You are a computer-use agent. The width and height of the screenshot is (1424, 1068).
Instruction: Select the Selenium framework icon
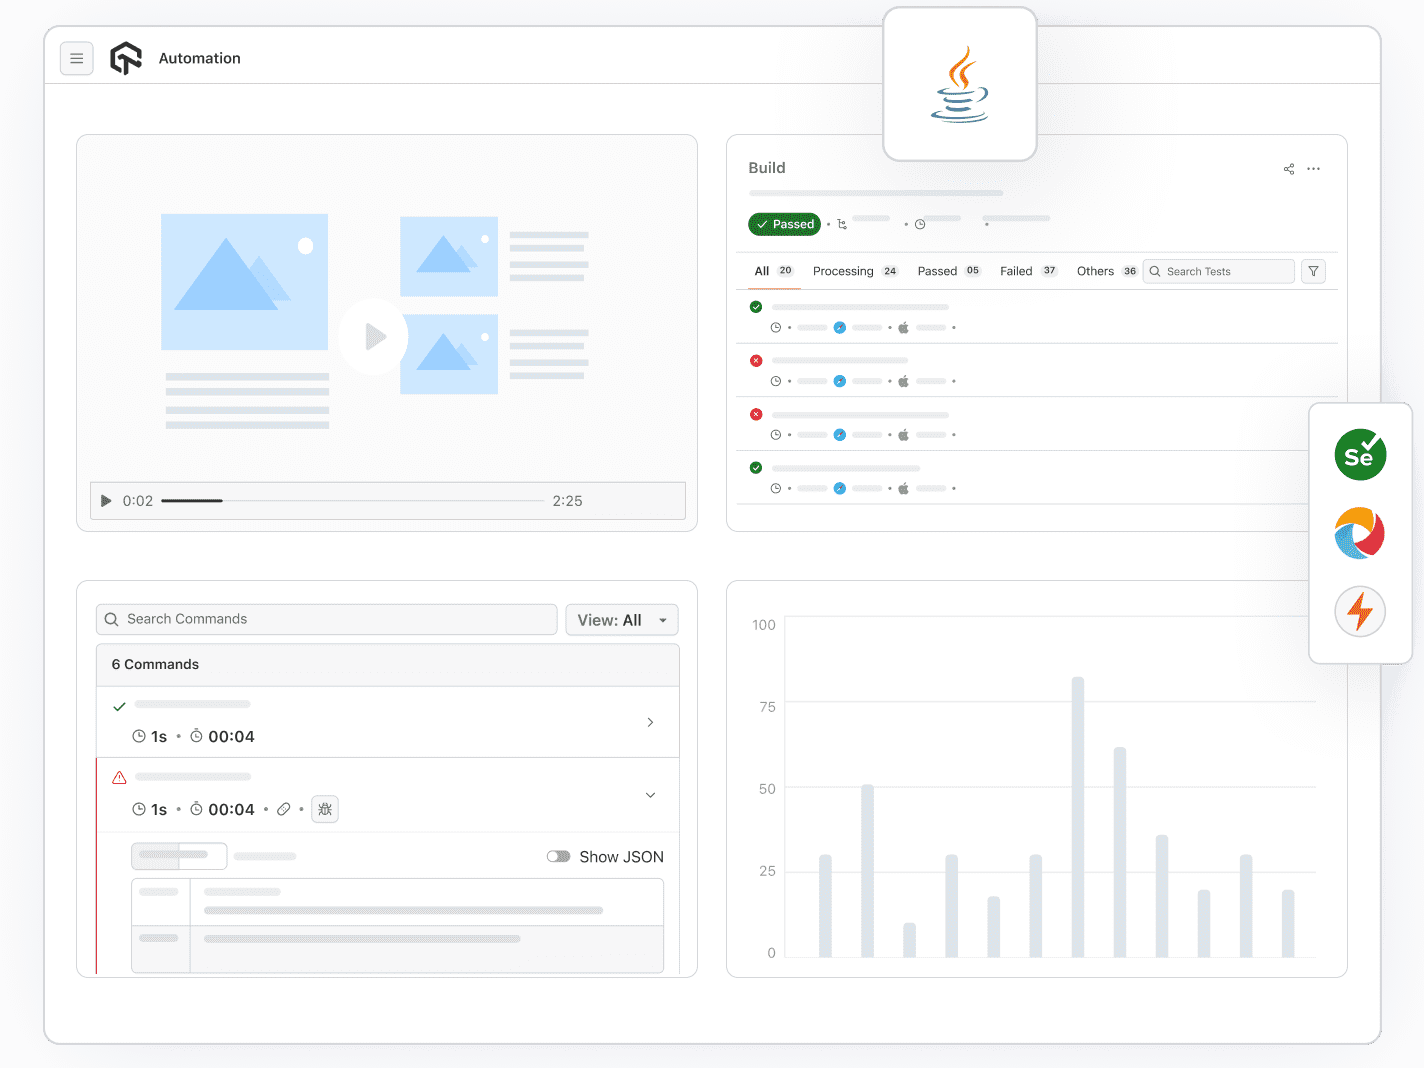1360,455
